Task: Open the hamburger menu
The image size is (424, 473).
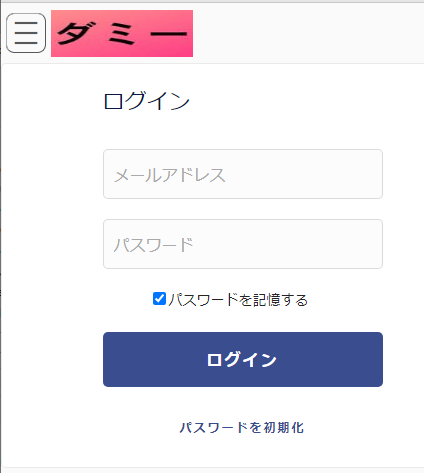Action: [26, 33]
